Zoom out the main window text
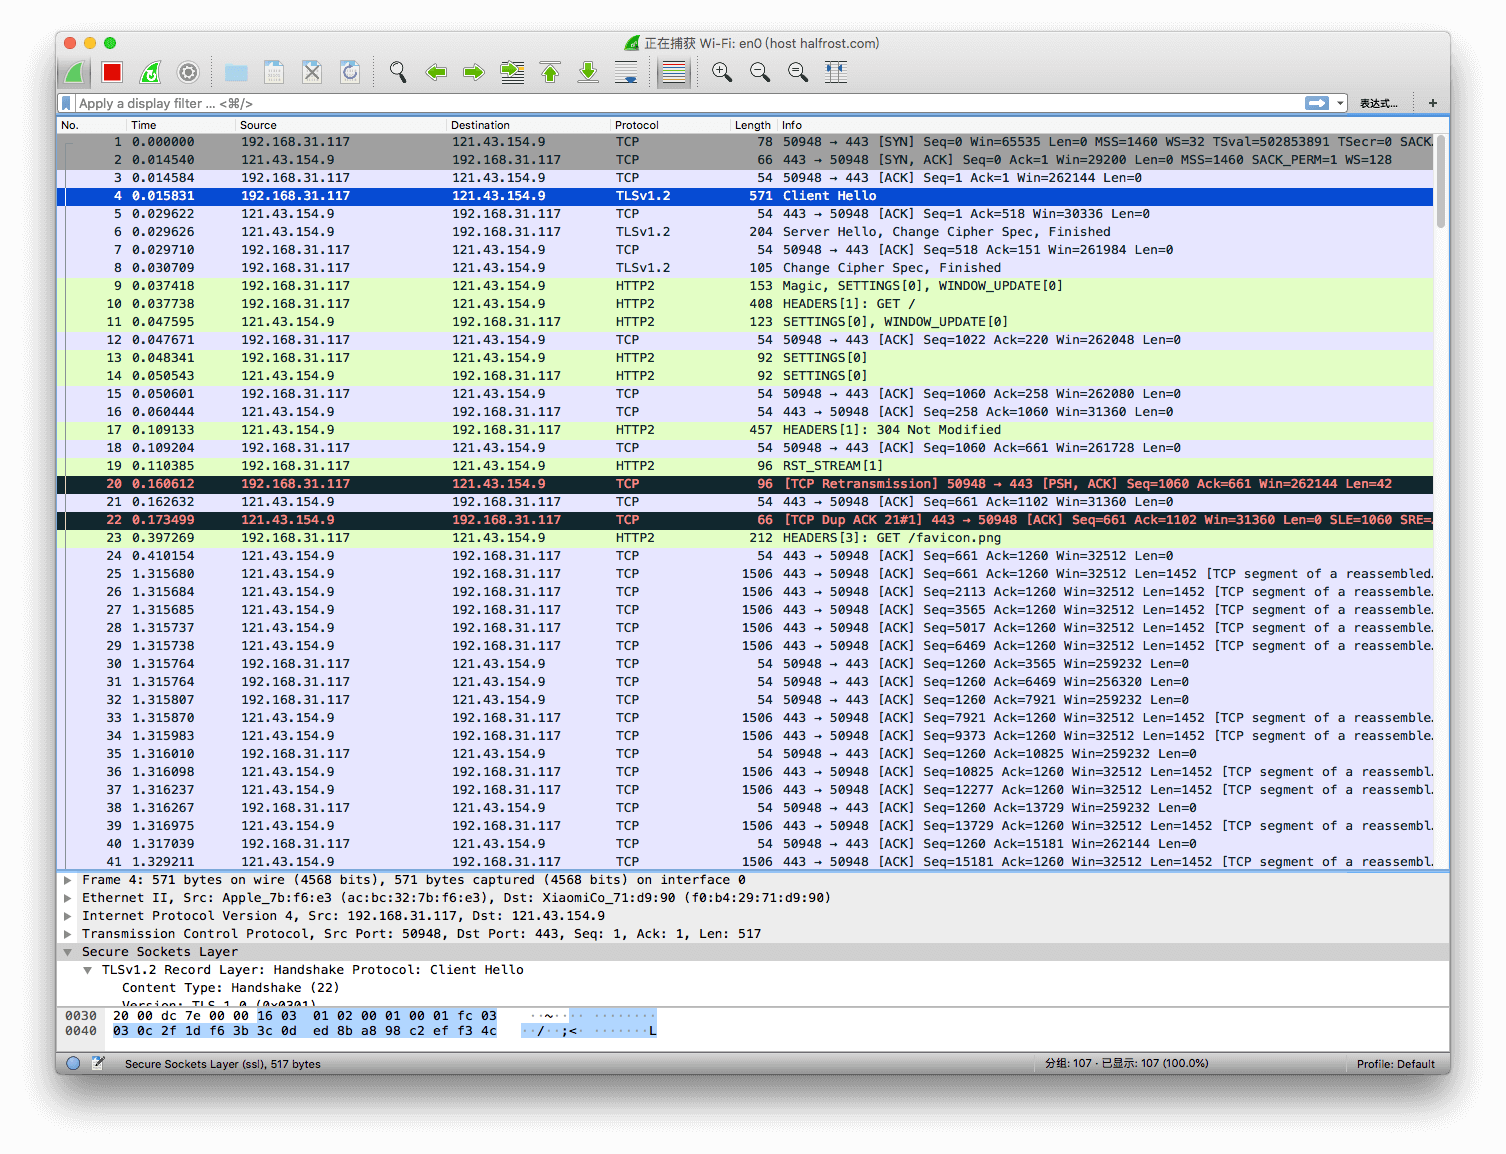1506x1154 pixels. pos(760,72)
